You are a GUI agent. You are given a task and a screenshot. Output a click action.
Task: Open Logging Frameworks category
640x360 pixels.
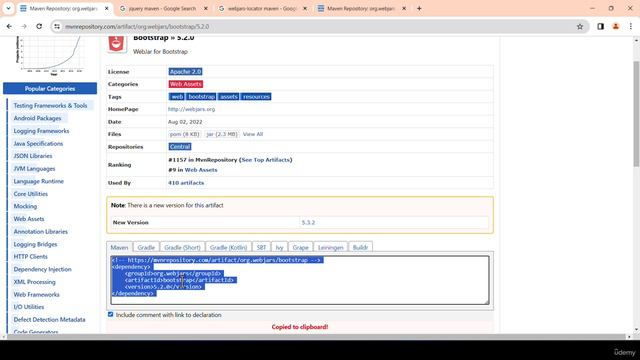41,131
